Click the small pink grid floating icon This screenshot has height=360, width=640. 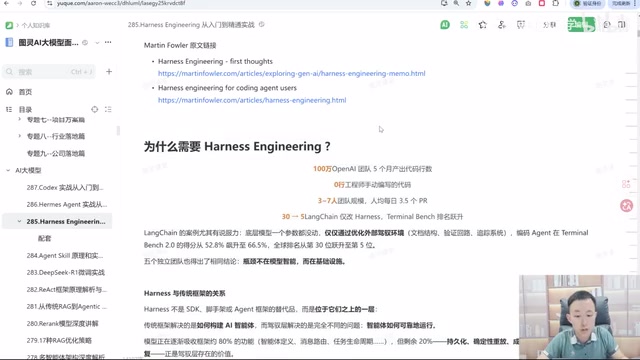[x=626, y=184]
